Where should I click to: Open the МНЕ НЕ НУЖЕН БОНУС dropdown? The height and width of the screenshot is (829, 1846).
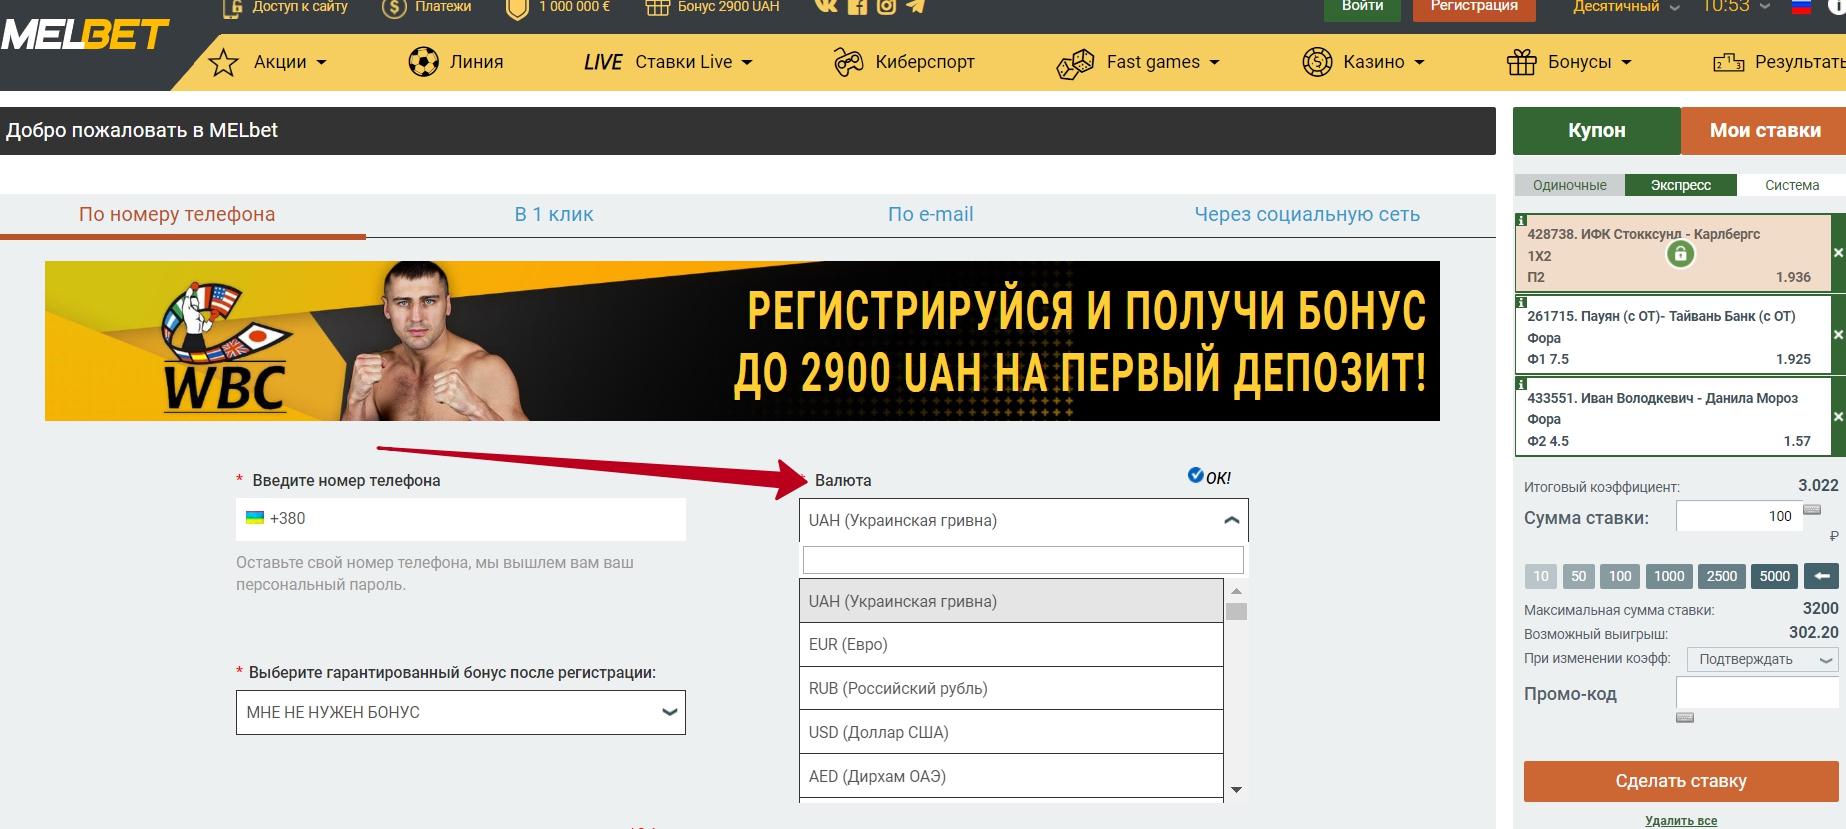(x=461, y=712)
